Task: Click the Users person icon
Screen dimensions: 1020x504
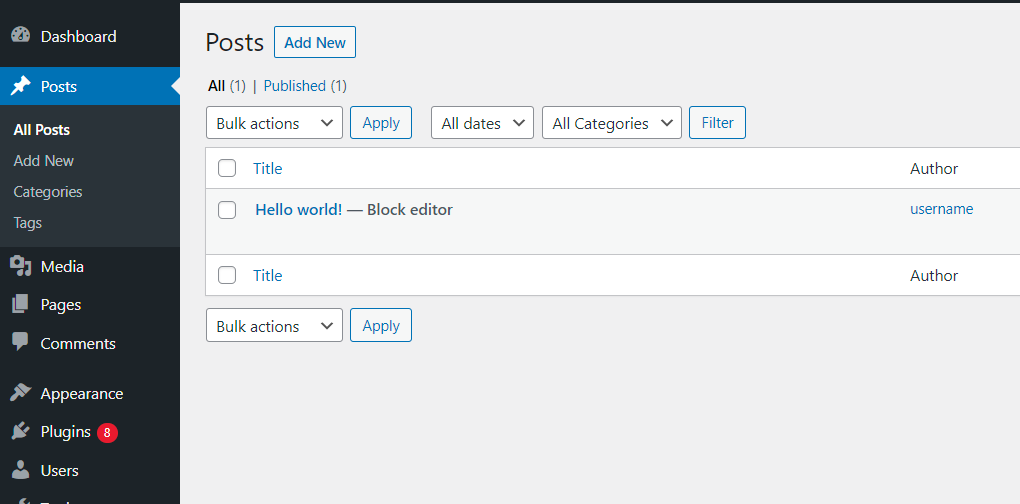Action: point(21,470)
